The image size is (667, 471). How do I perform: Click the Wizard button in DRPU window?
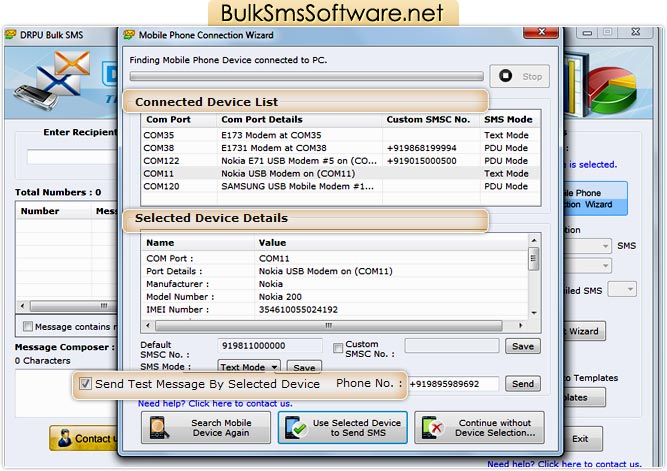click(x=584, y=331)
